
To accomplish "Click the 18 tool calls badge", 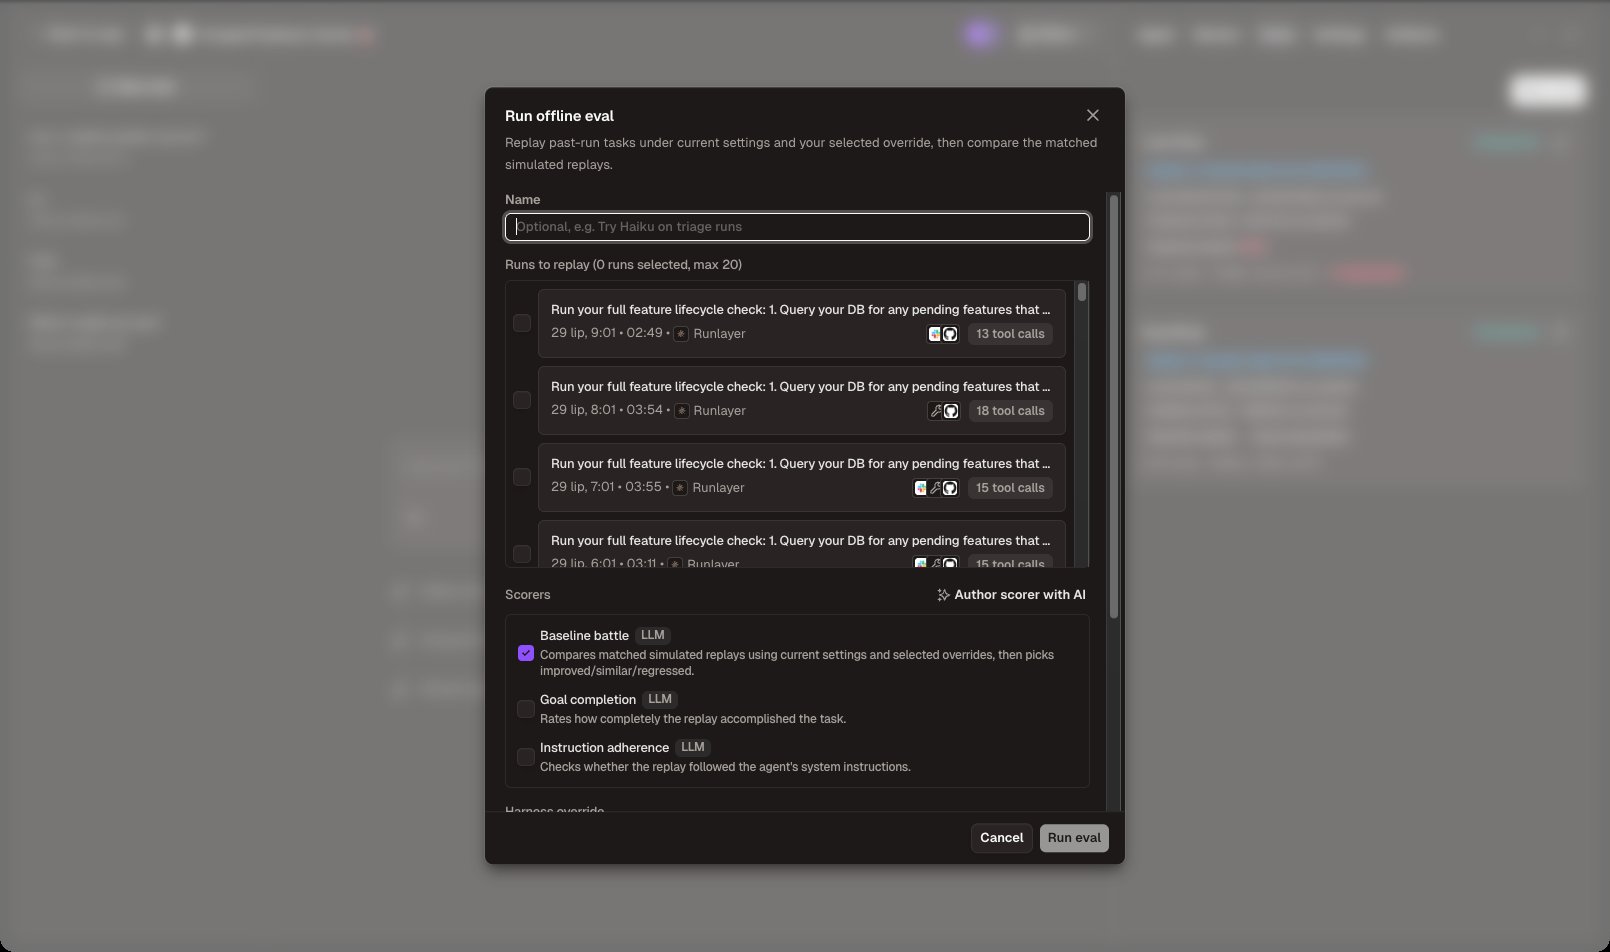I will point(1010,411).
